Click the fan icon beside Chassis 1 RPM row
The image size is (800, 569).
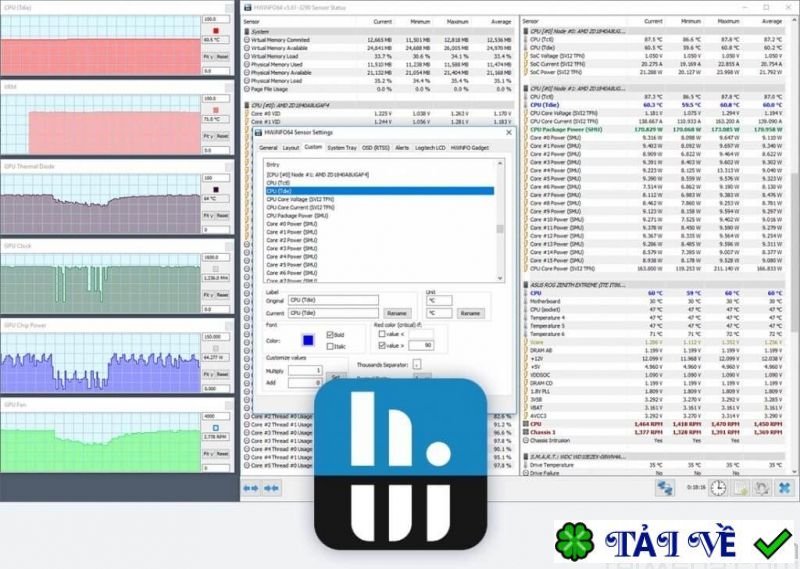(526, 432)
